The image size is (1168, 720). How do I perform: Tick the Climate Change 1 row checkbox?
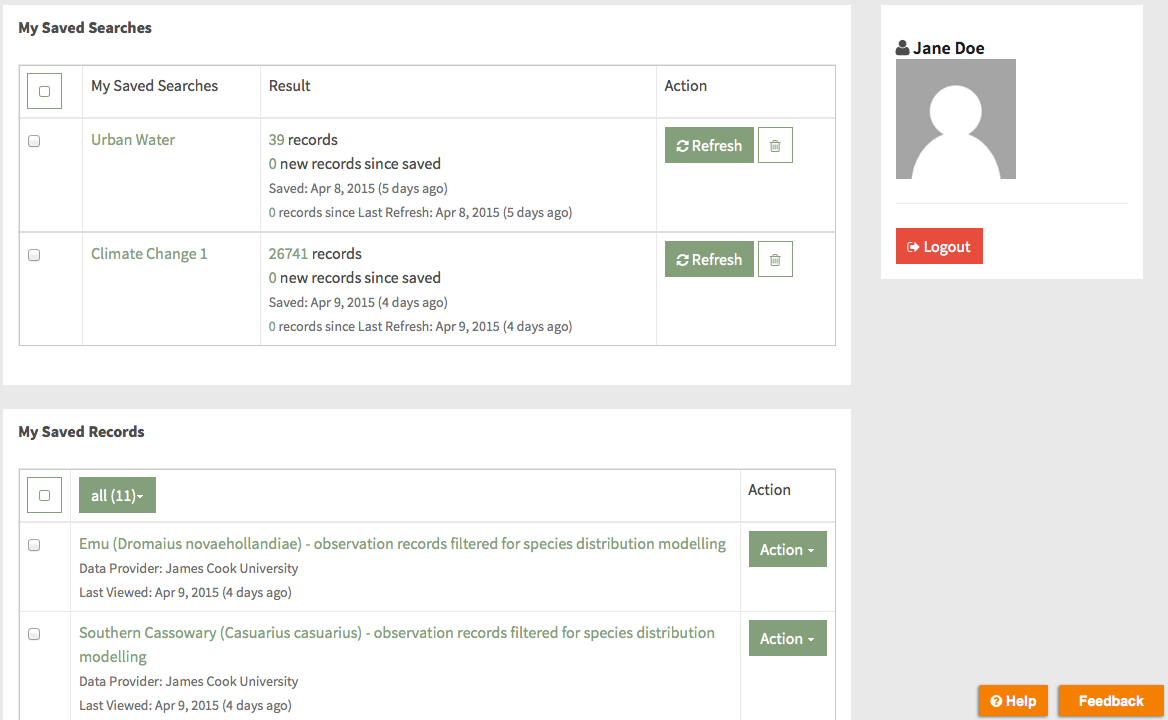click(34, 255)
